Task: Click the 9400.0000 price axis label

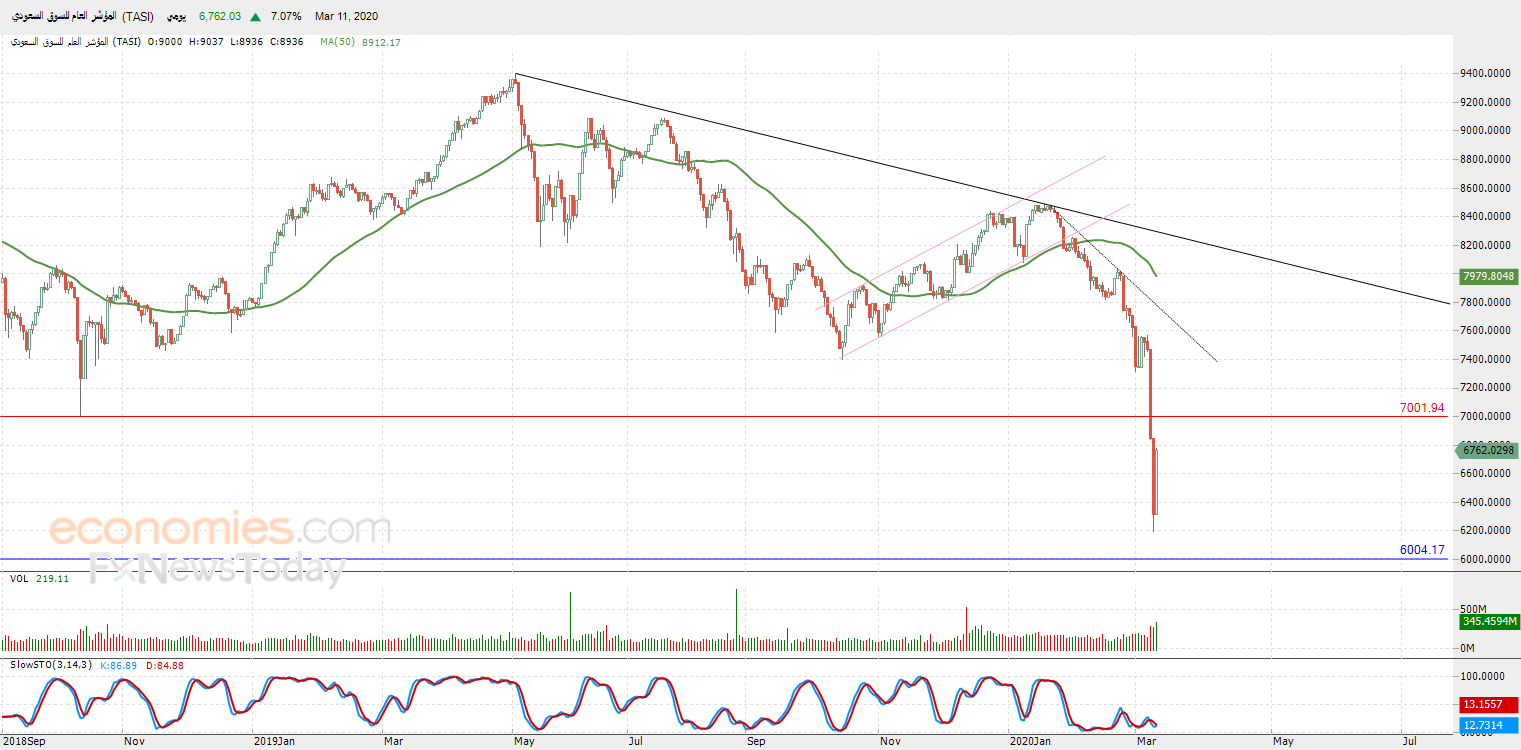Action: point(1485,74)
